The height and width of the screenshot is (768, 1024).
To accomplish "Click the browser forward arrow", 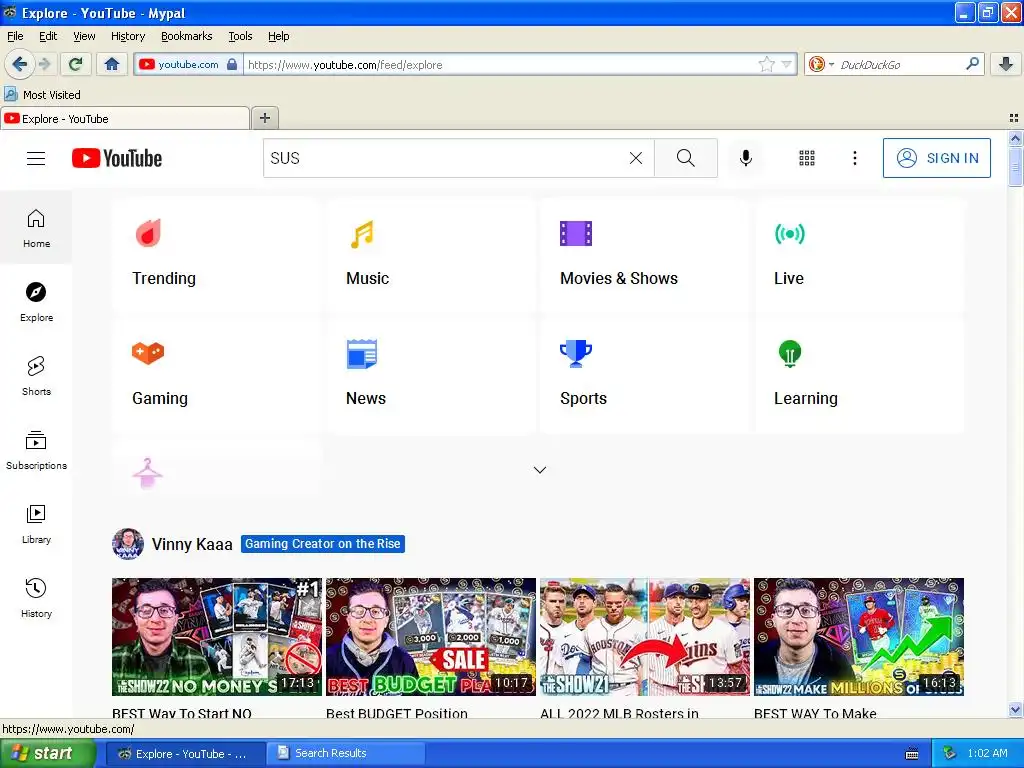I will pos(44,64).
